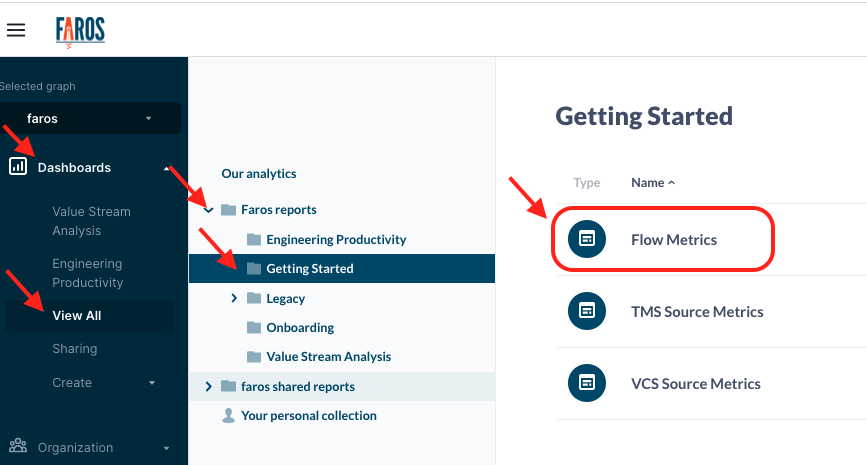Open the selected graph faros dropdown
Viewport: 867px width, 465px height.
point(90,118)
